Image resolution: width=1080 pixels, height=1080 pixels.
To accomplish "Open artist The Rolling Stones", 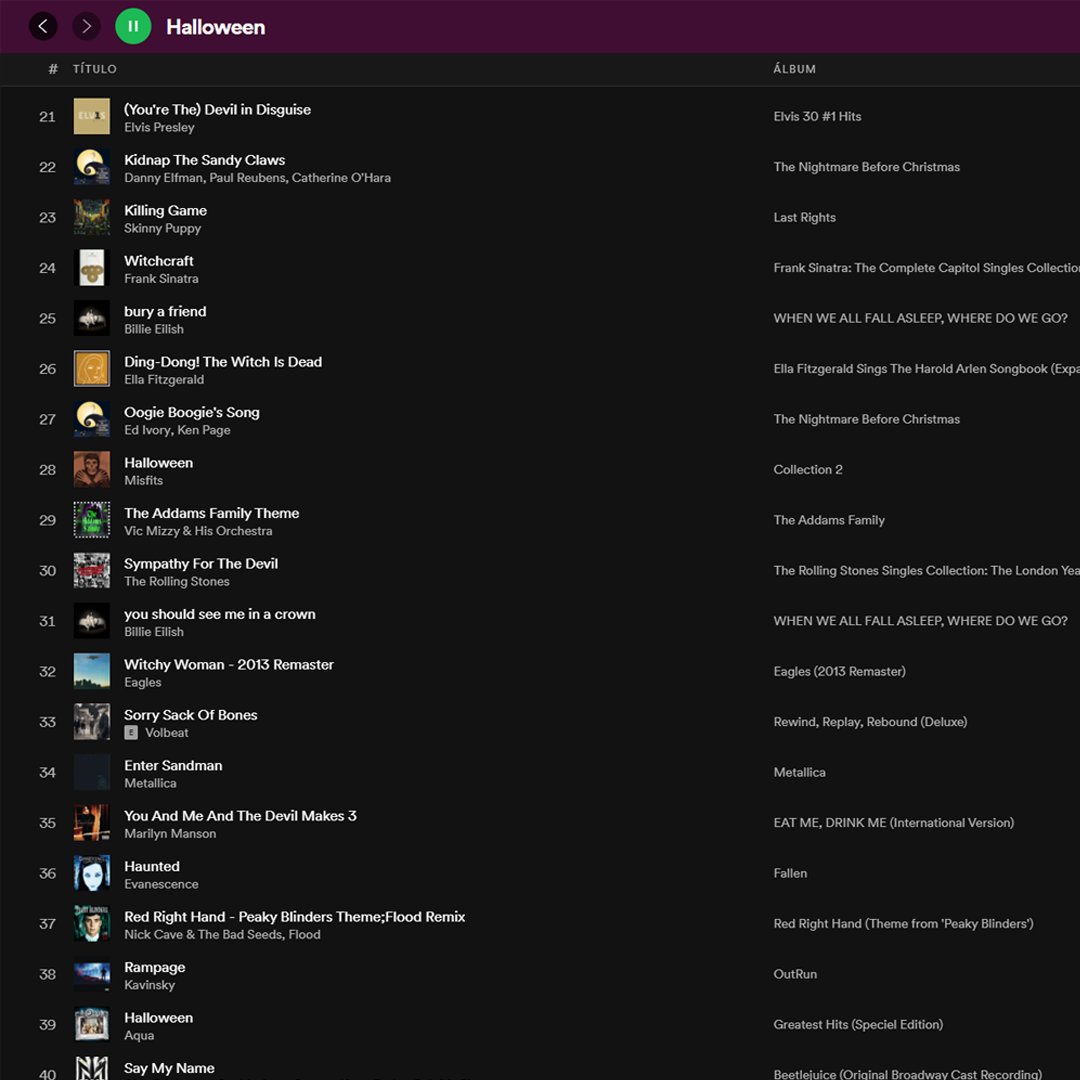I will pyautogui.click(x=177, y=581).
